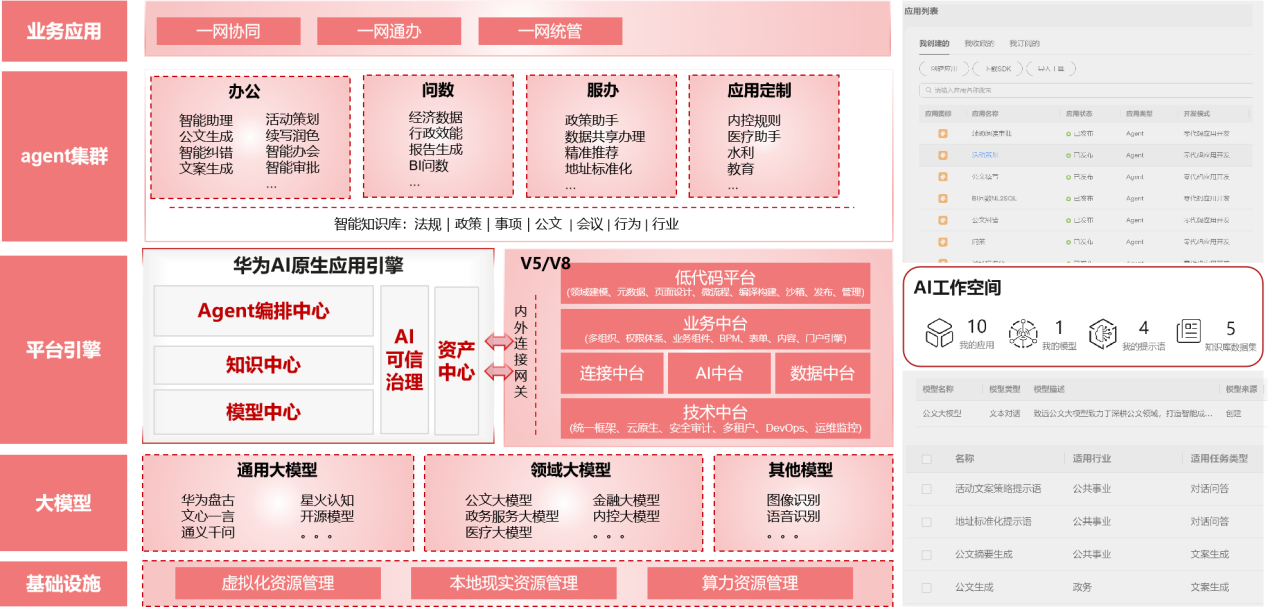Click the 技术中台 box

[715, 418]
